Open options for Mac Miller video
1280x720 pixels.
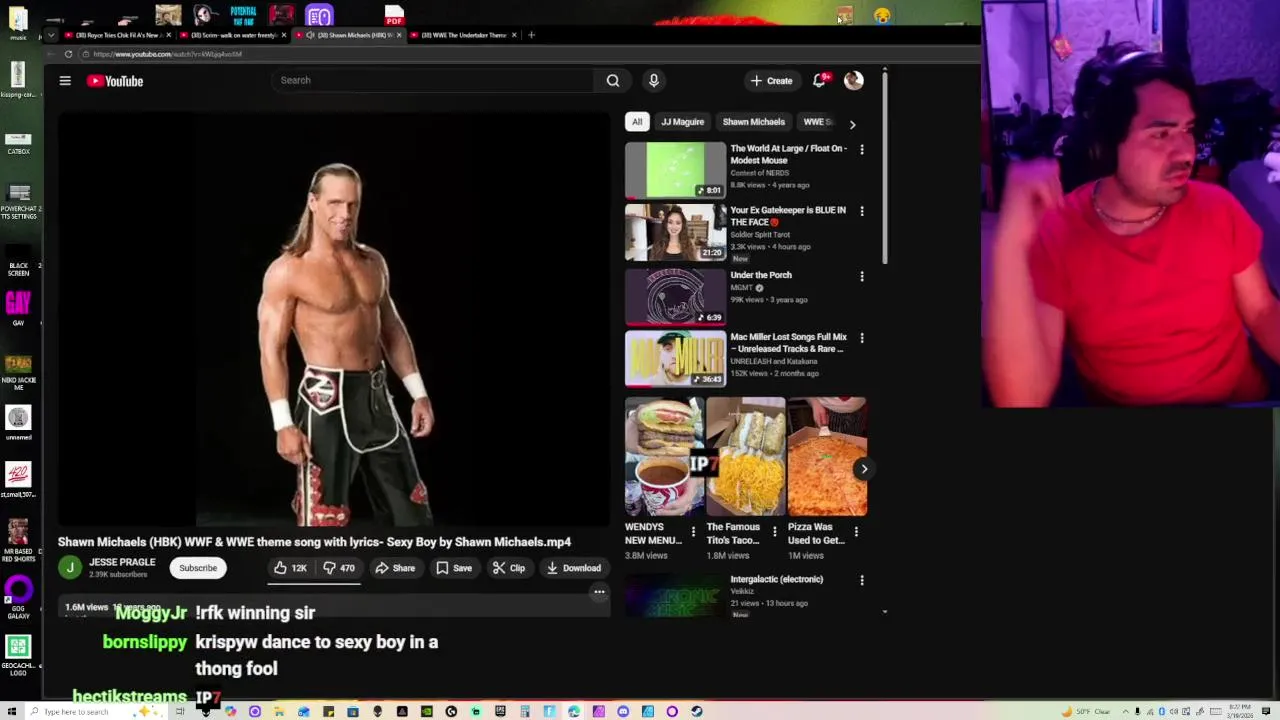pos(862,338)
